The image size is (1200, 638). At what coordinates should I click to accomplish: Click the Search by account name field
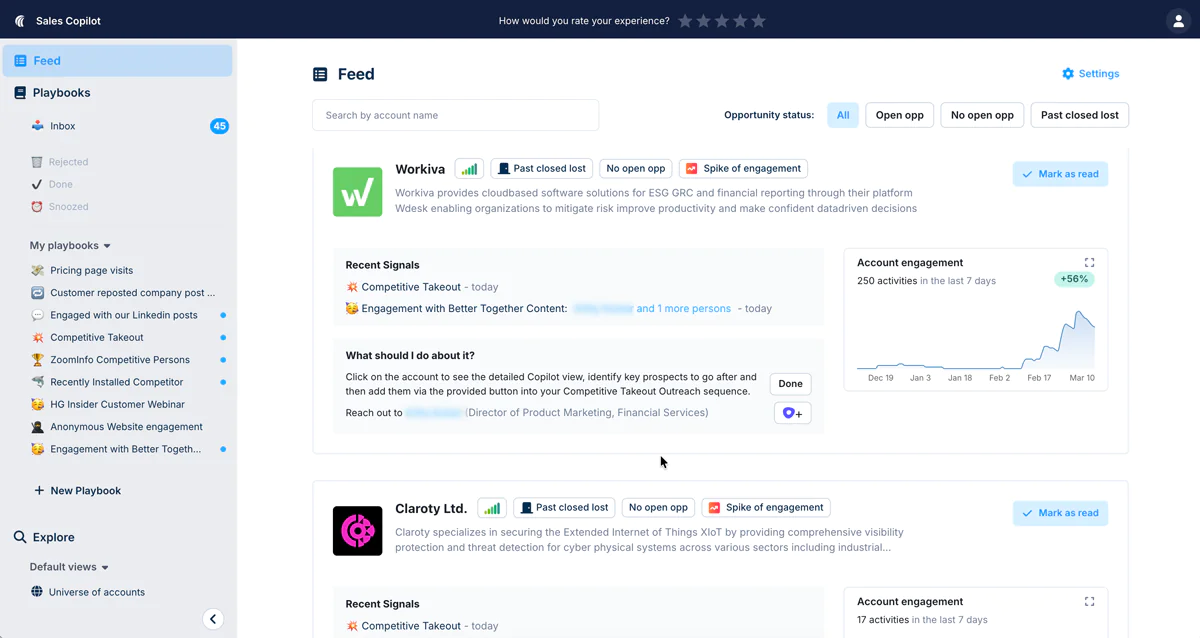pyautogui.click(x=455, y=115)
